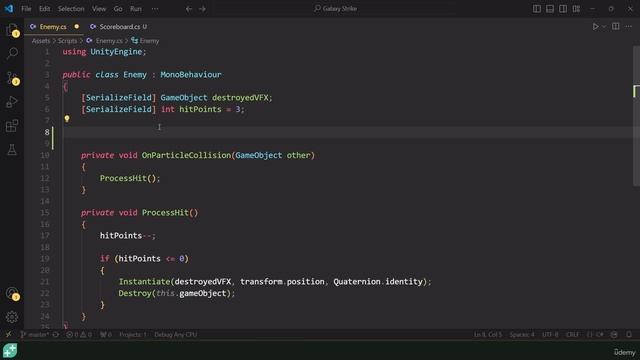Viewport: 640px width, 360px height.
Task: Click the Ln Col cursor position indicator
Action: click(488, 335)
